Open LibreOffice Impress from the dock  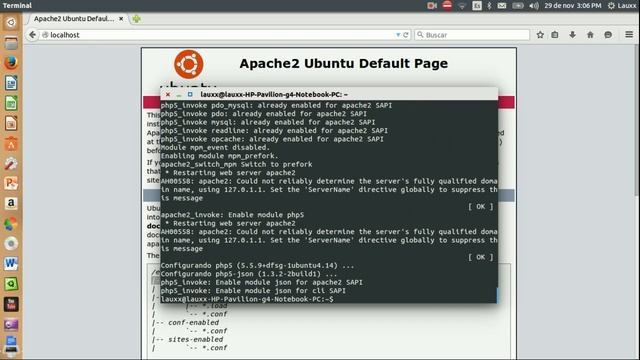point(11,123)
